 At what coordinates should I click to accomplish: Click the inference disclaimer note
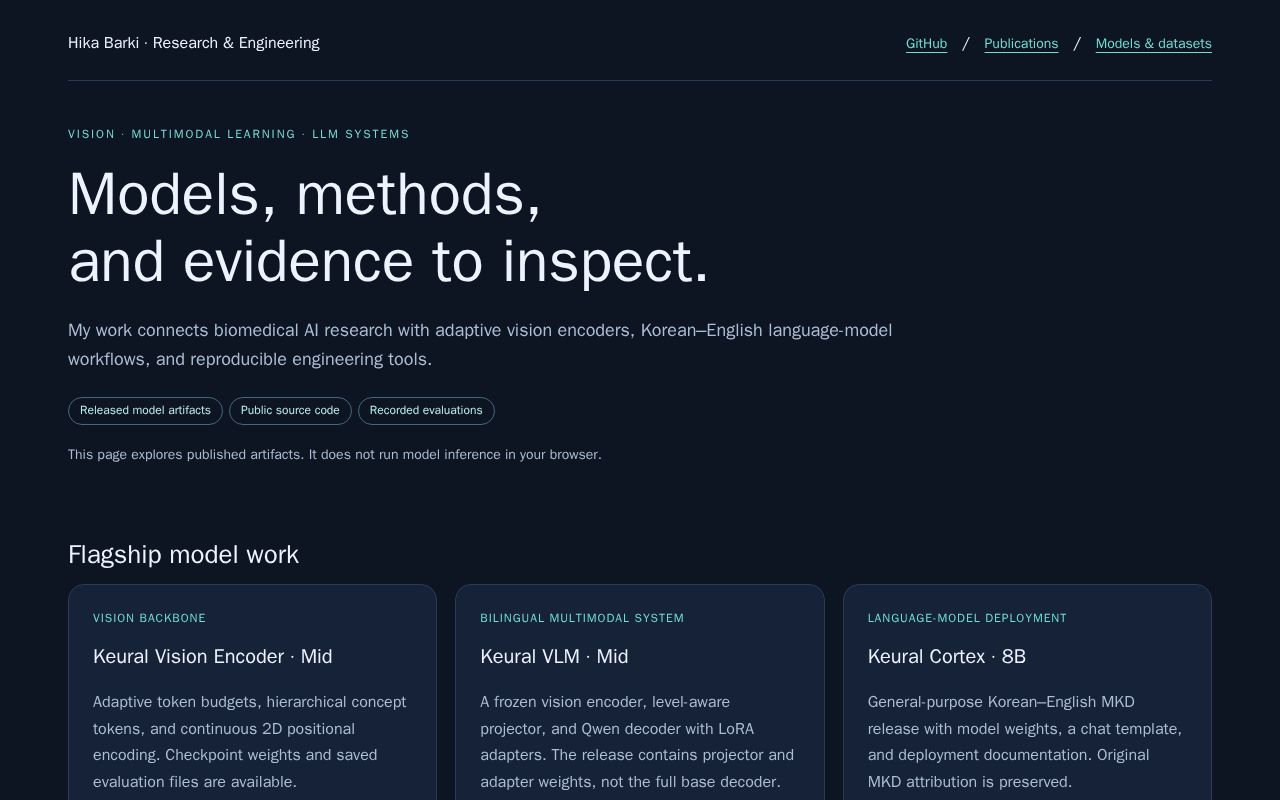click(x=335, y=455)
